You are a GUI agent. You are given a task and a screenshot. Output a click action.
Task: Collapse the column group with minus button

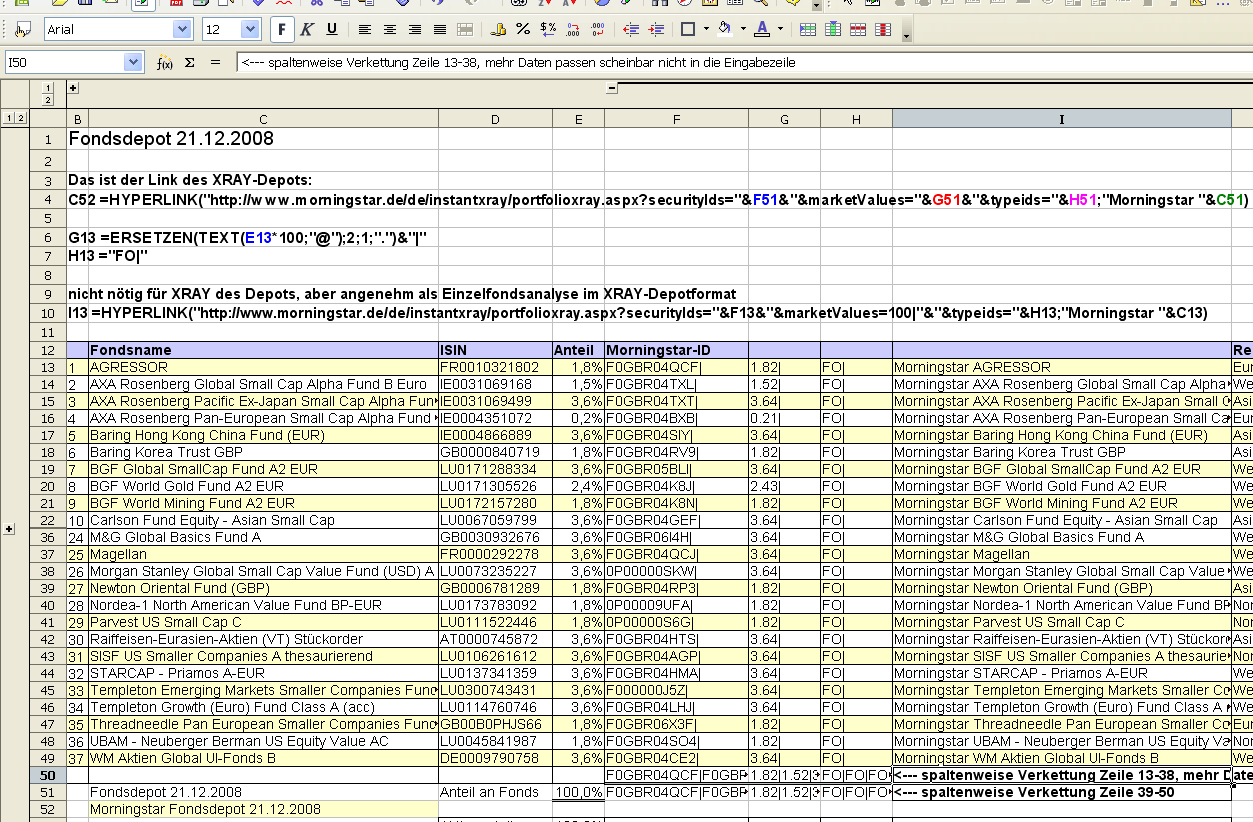click(x=611, y=89)
